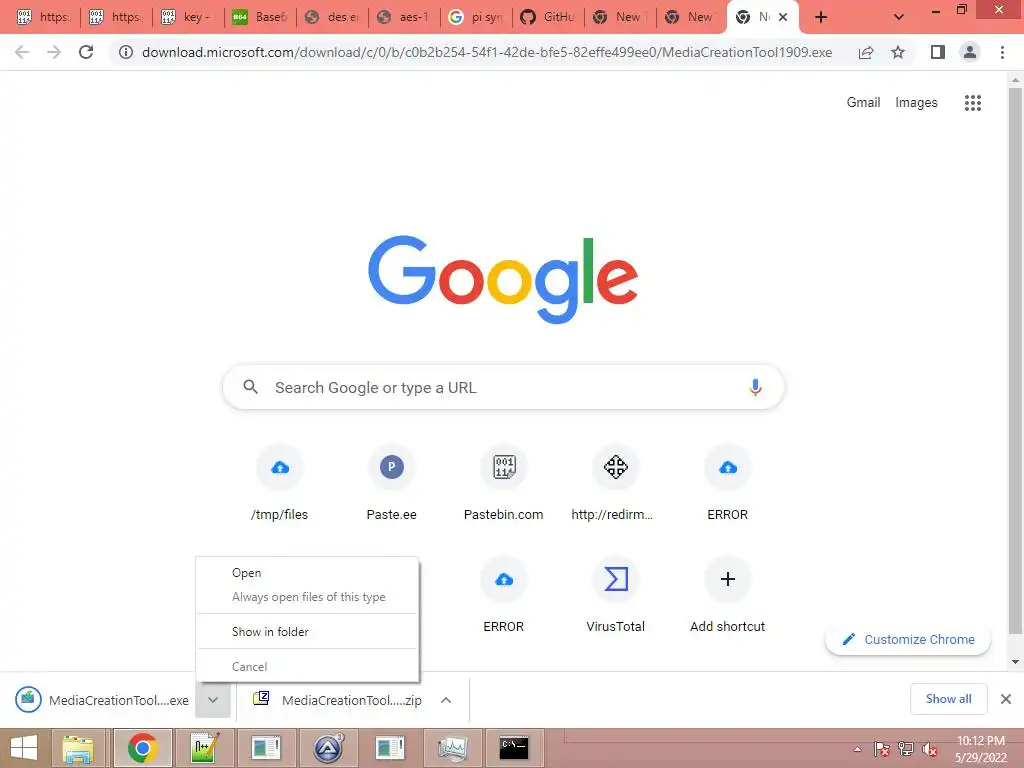Expand options for MediaCreationTool .exe download
Image resolution: width=1024 pixels, height=768 pixels.
click(213, 699)
